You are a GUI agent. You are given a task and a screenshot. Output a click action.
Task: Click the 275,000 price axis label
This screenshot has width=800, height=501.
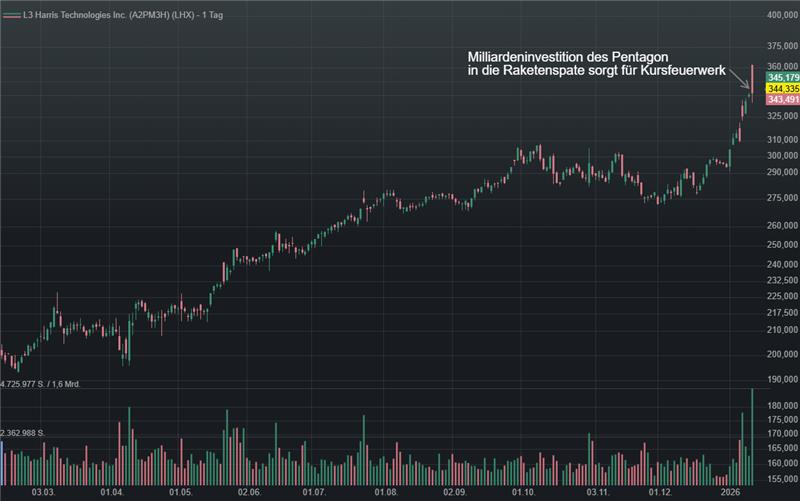click(x=783, y=198)
